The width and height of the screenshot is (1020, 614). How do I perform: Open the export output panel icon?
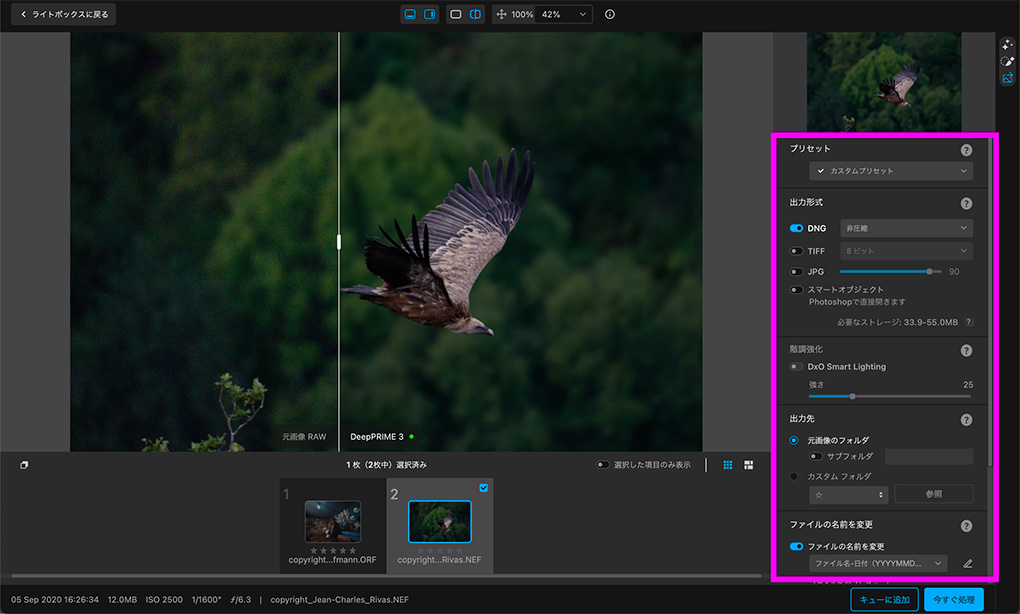coord(1008,78)
